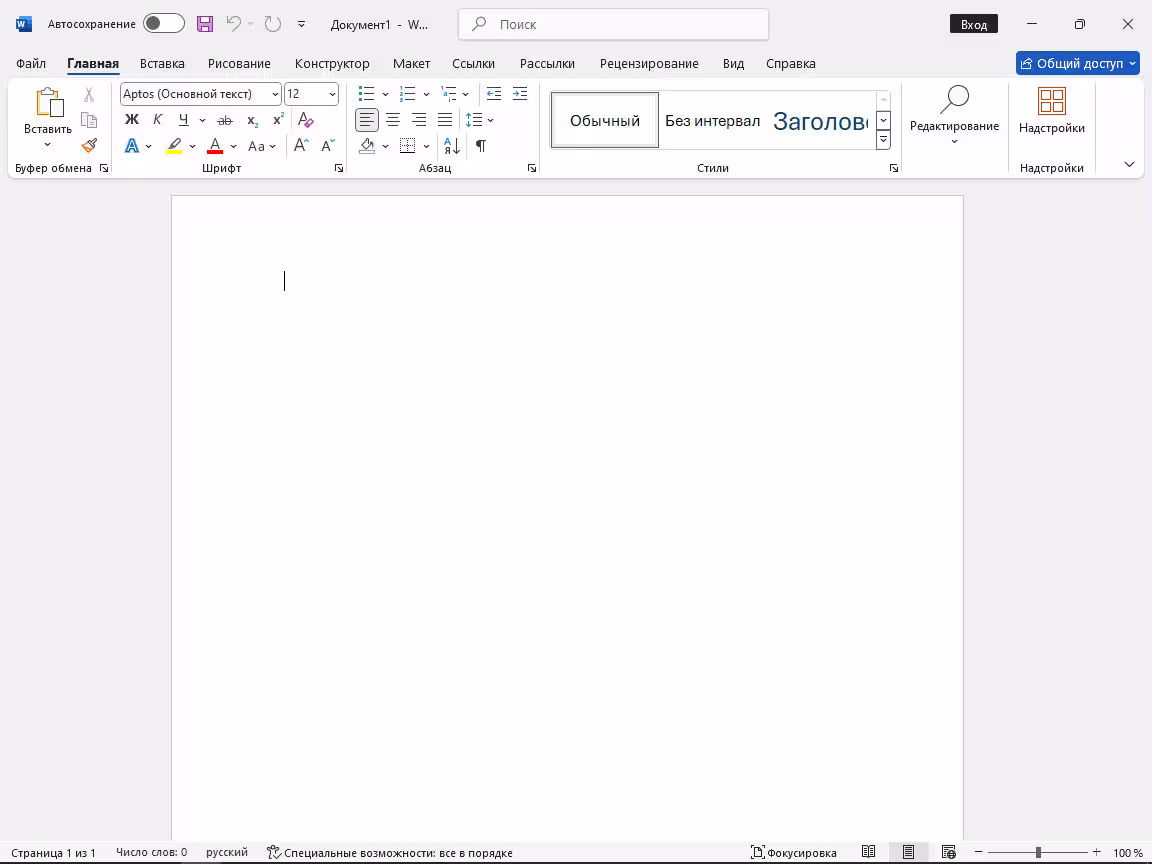The image size is (1152, 864).
Task: Toggle the Автосохранение switch
Action: 163,24
